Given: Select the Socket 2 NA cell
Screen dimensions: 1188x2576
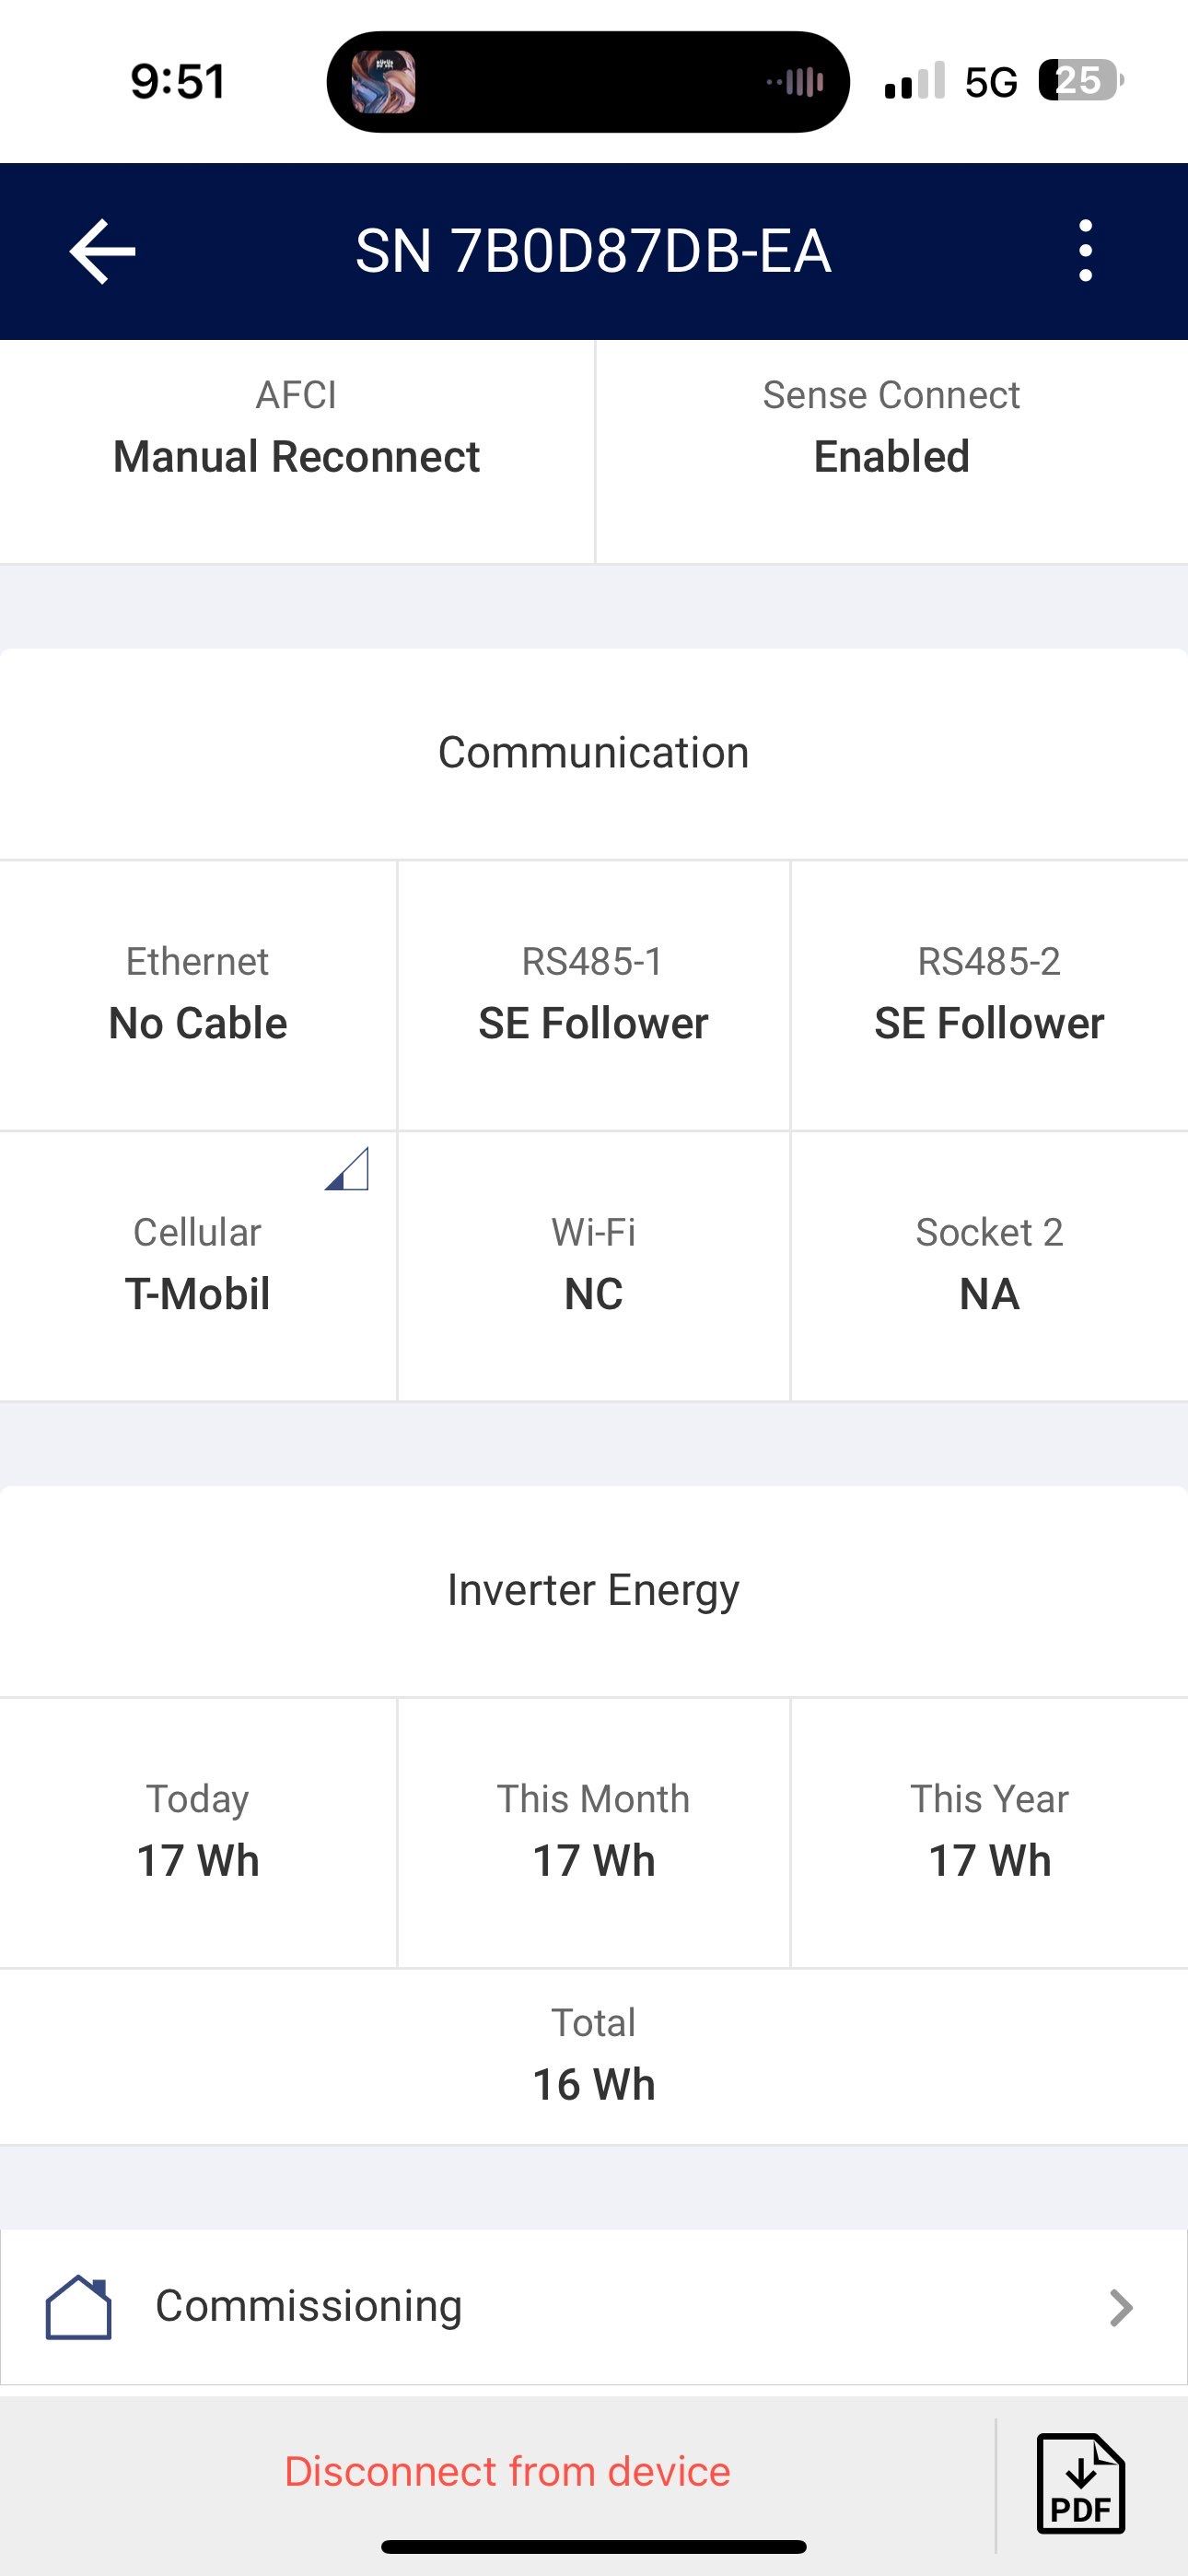Looking at the screenshot, I should 989,1266.
